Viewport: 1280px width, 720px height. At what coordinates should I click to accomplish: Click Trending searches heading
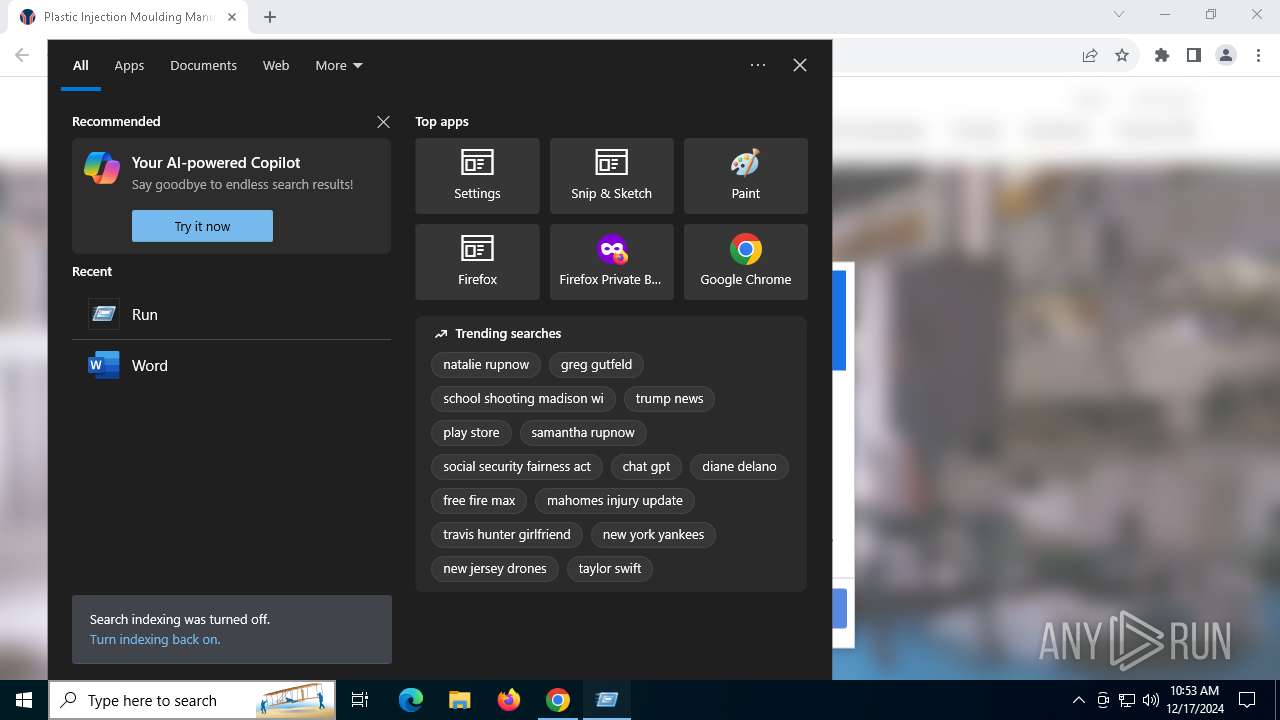click(x=508, y=334)
